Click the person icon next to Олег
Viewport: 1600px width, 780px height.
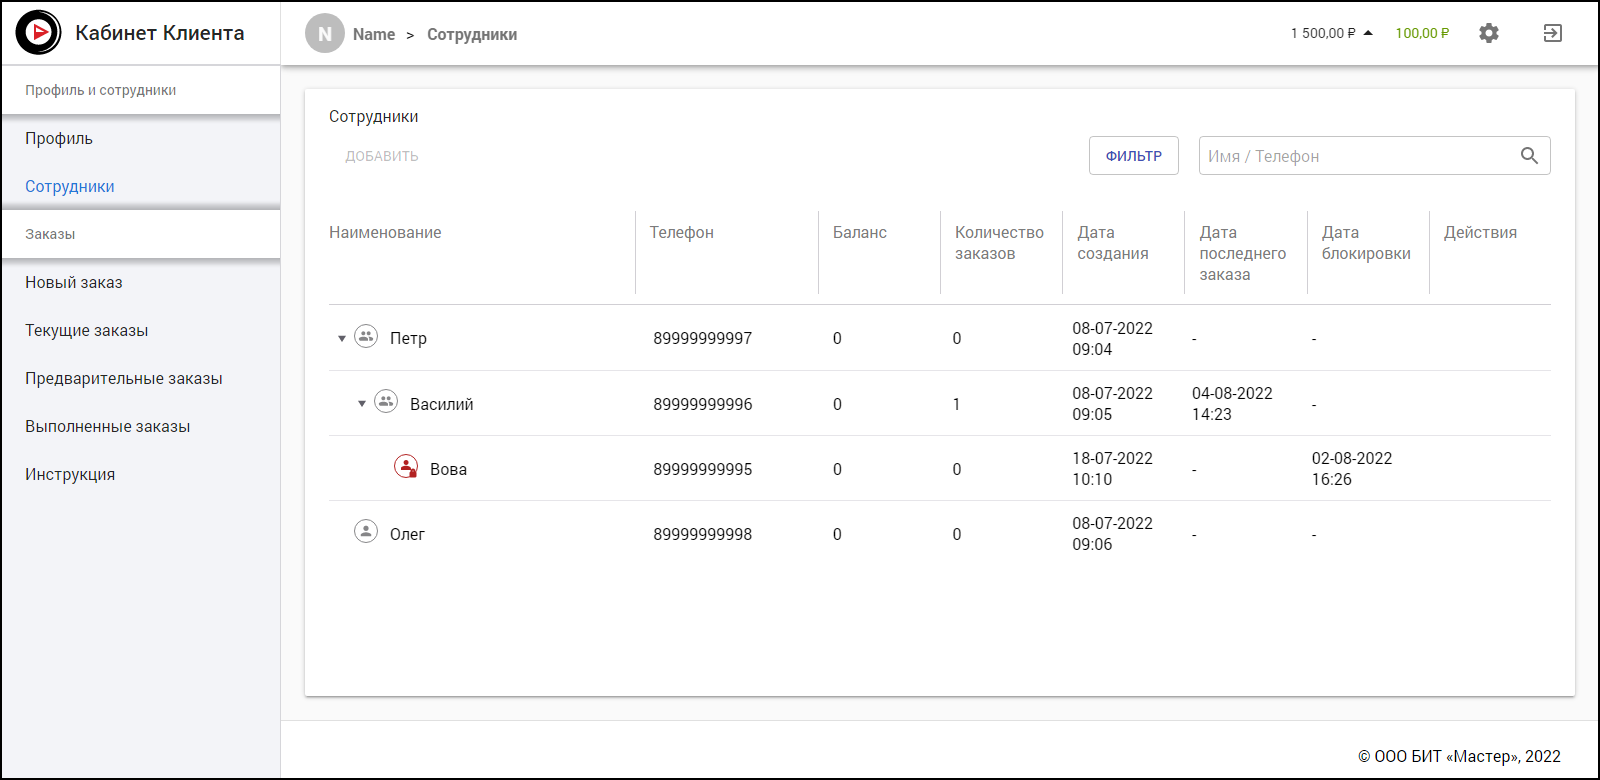click(x=366, y=532)
